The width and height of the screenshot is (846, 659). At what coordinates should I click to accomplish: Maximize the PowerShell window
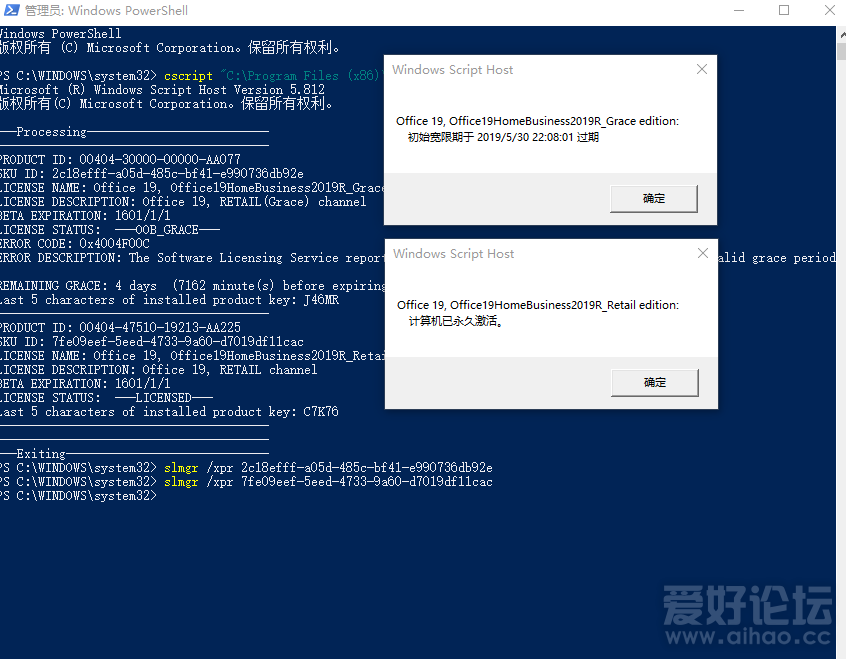point(784,10)
